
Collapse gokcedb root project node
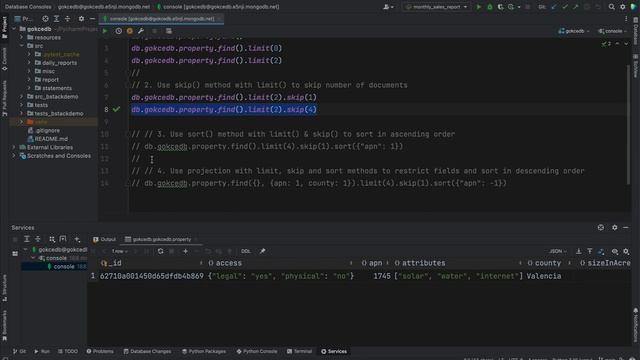(x=14, y=29)
